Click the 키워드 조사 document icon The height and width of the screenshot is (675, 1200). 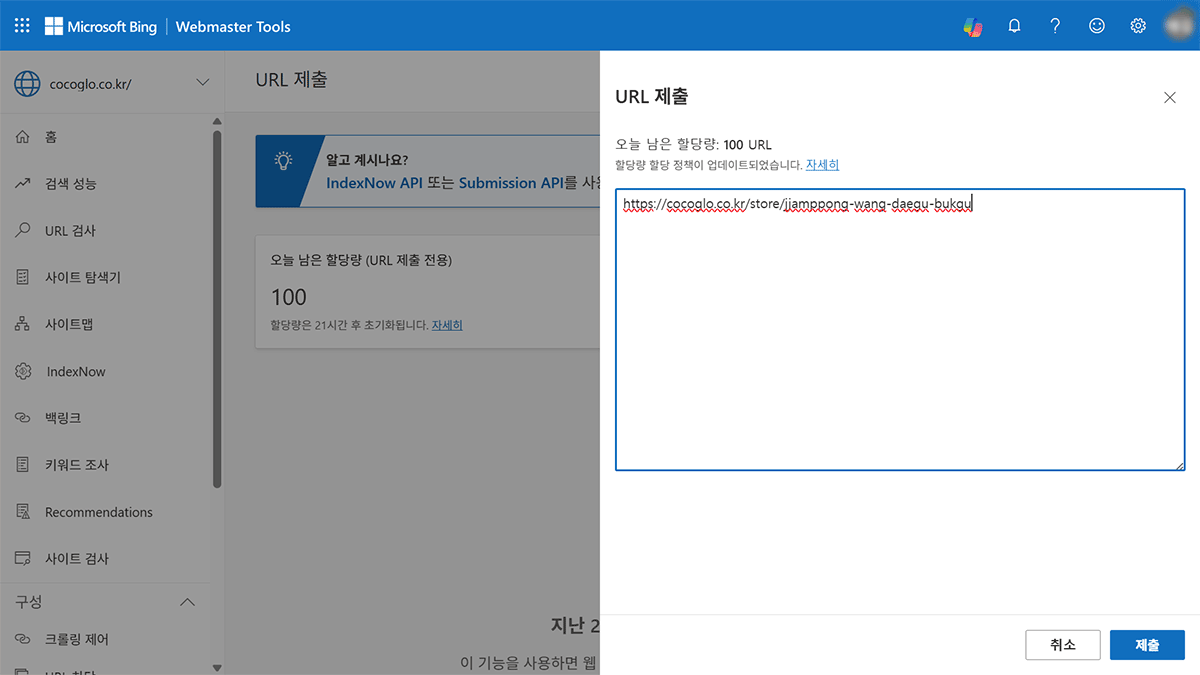pyautogui.click(x=23, y=465)
